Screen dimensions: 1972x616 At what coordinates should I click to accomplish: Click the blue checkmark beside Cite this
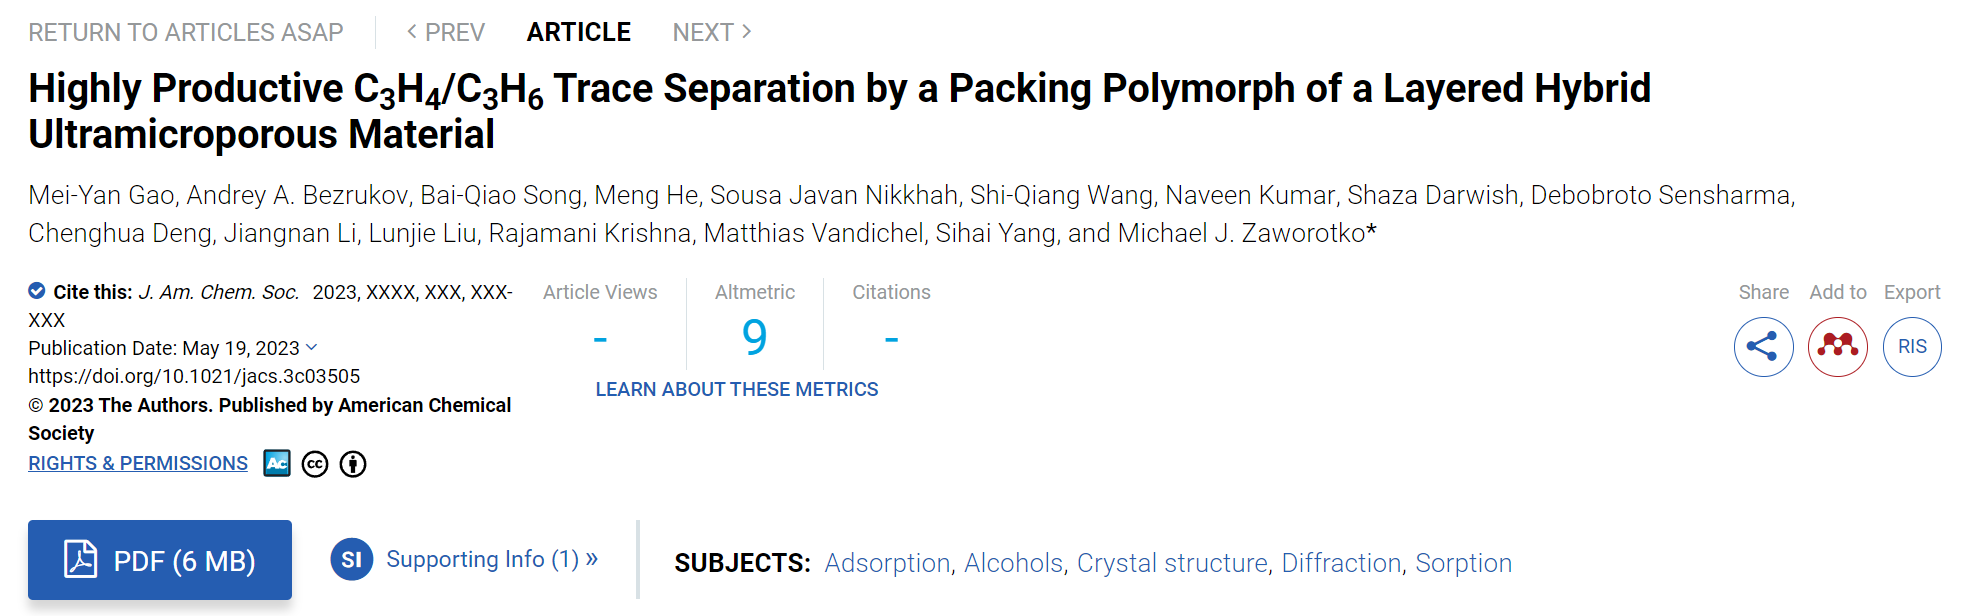point(37,291)
